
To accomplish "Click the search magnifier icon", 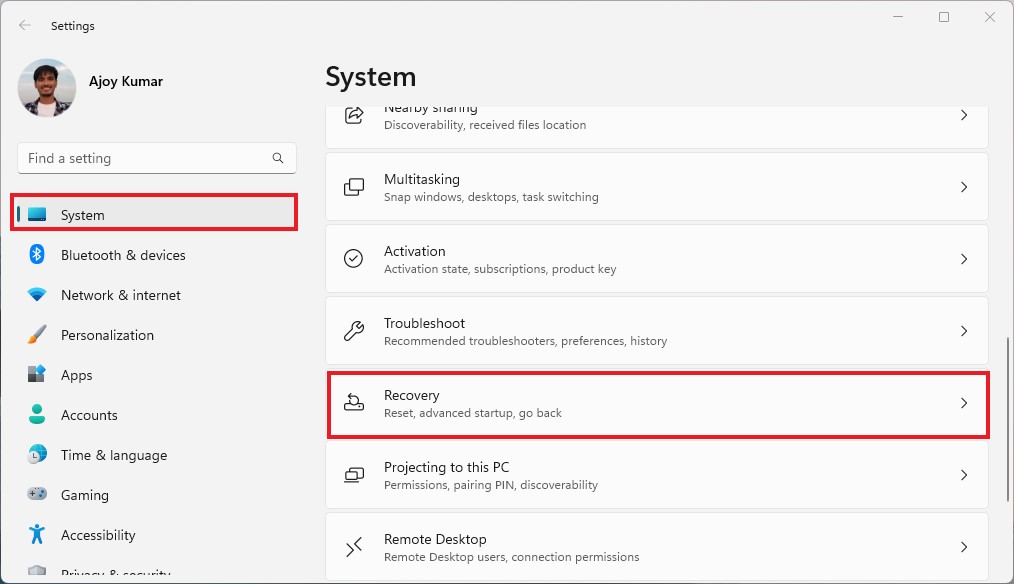I will coord(278,158).
